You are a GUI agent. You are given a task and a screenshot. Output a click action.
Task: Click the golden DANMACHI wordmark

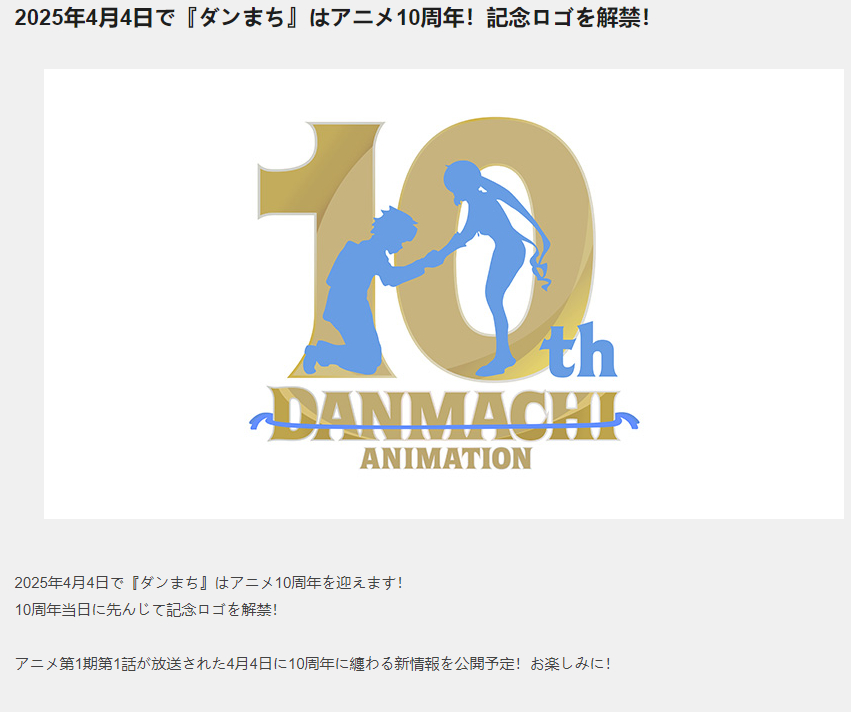(x=444, y=415)
